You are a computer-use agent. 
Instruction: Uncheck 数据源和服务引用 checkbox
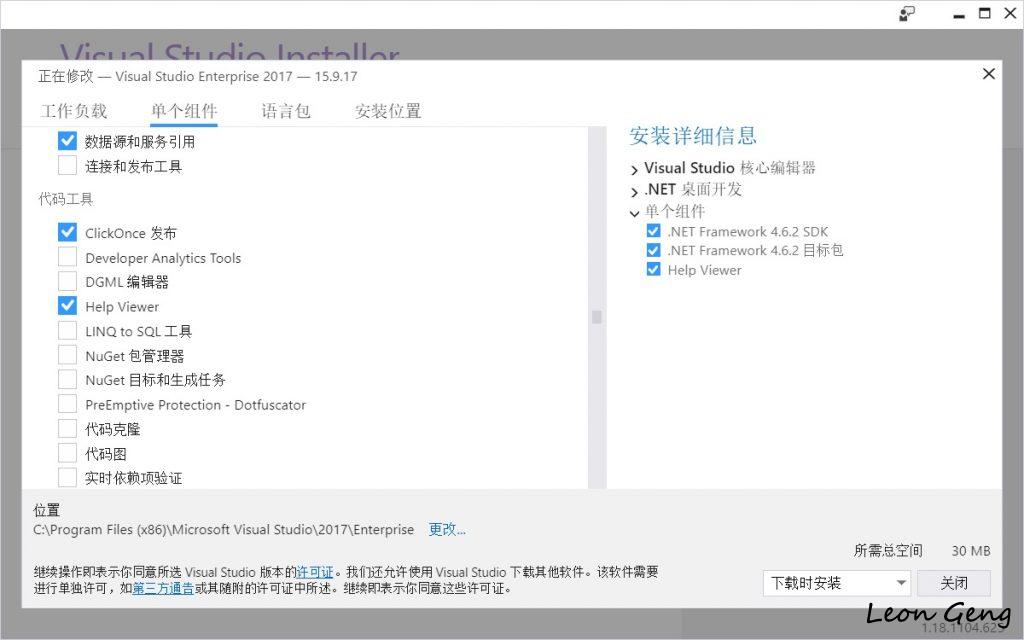pyautogui.click(x=67, y=141)
